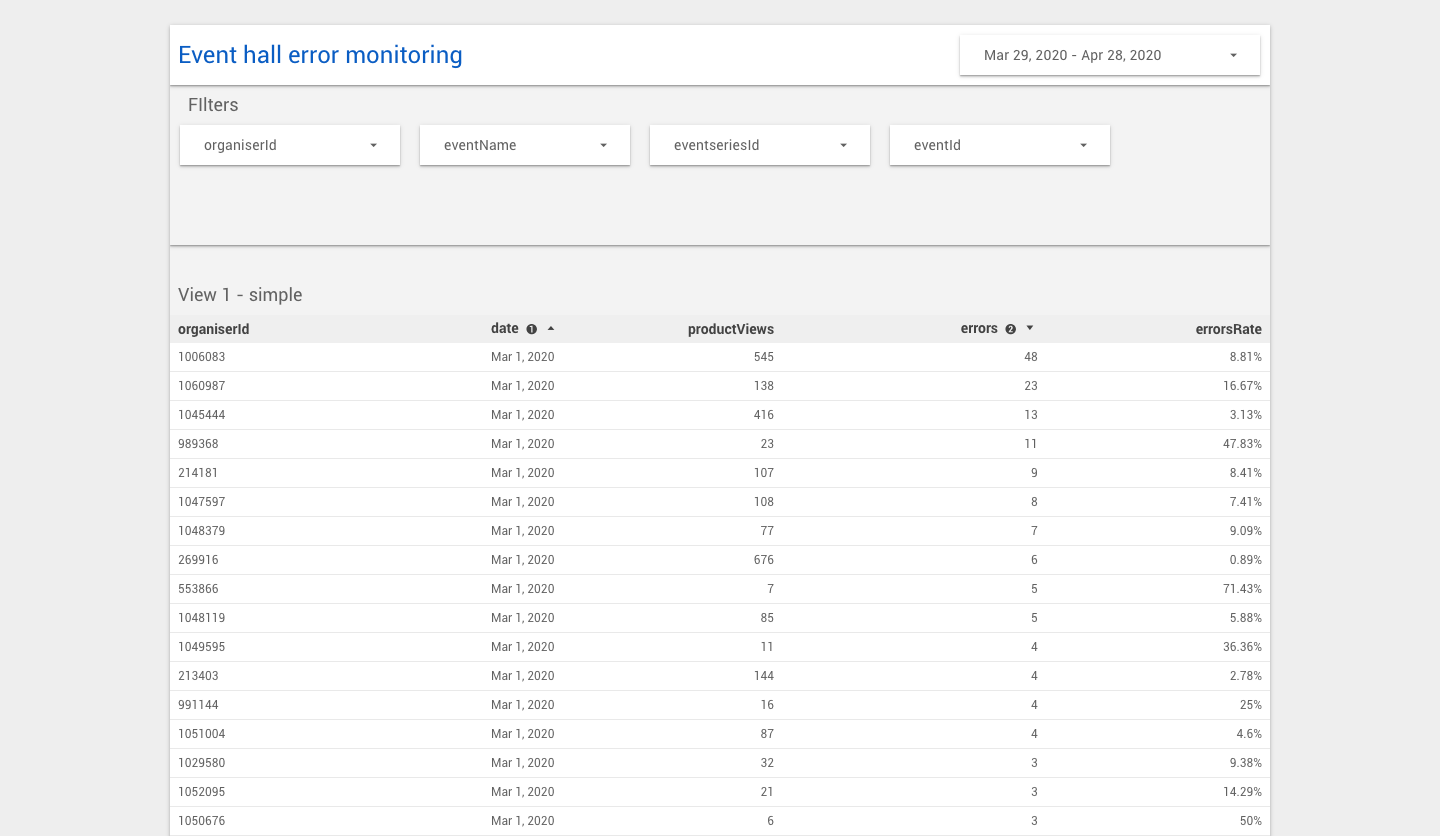Viewport: 1440px width, 836px height.
Task: Open the eventseriesId filter dropdown
Action: tap(760, 145)
